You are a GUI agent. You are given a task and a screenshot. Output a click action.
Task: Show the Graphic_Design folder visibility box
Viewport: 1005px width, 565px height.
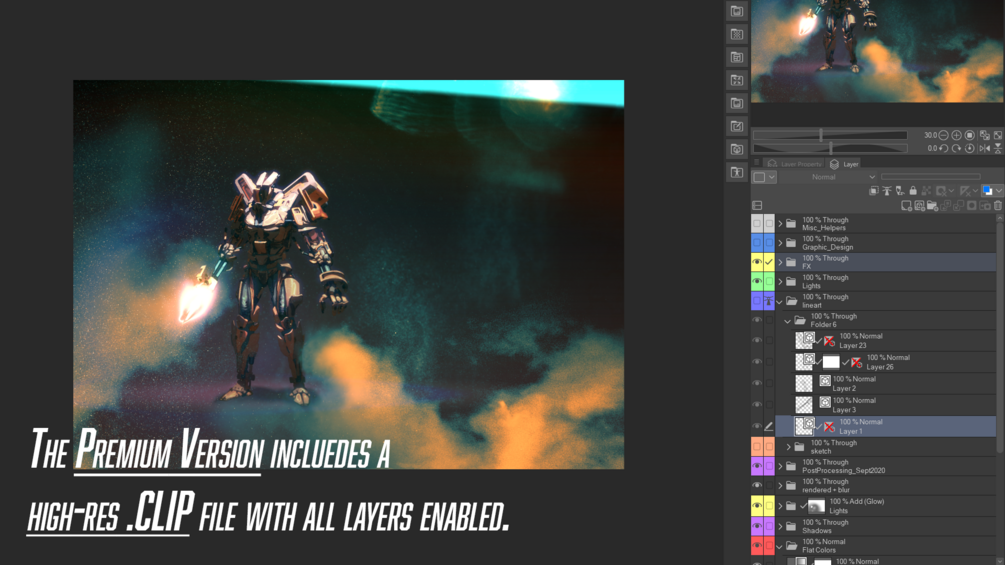coord(757,243)
